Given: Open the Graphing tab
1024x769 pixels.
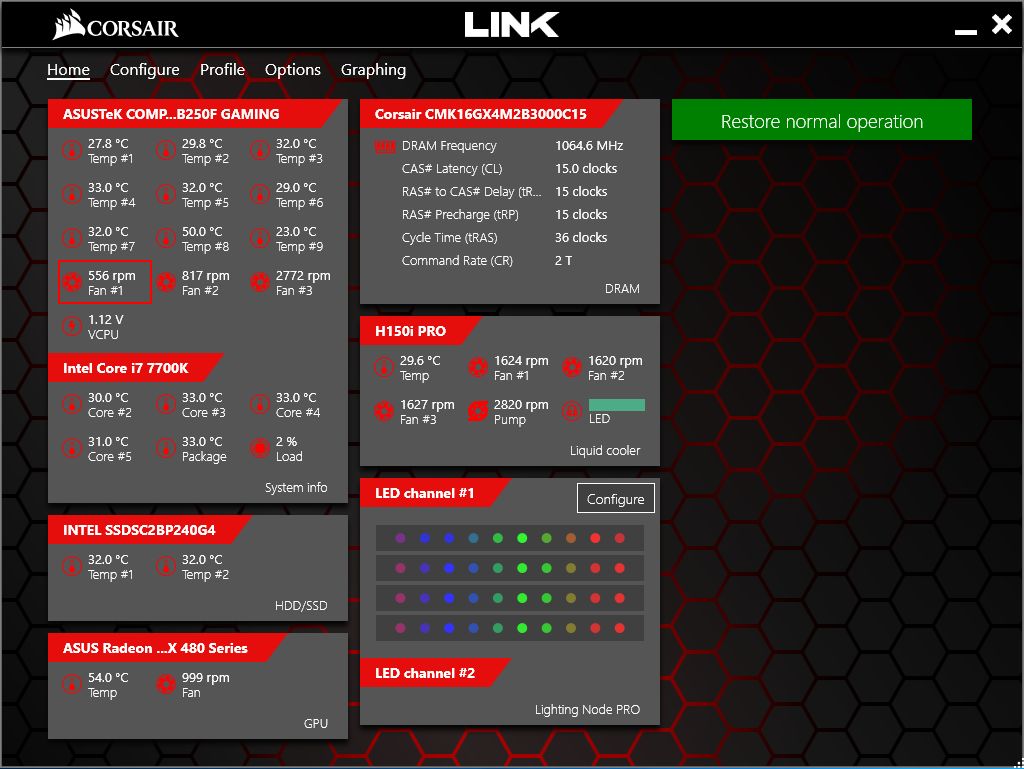Looking at the screenshot, I should click(374, 69).
